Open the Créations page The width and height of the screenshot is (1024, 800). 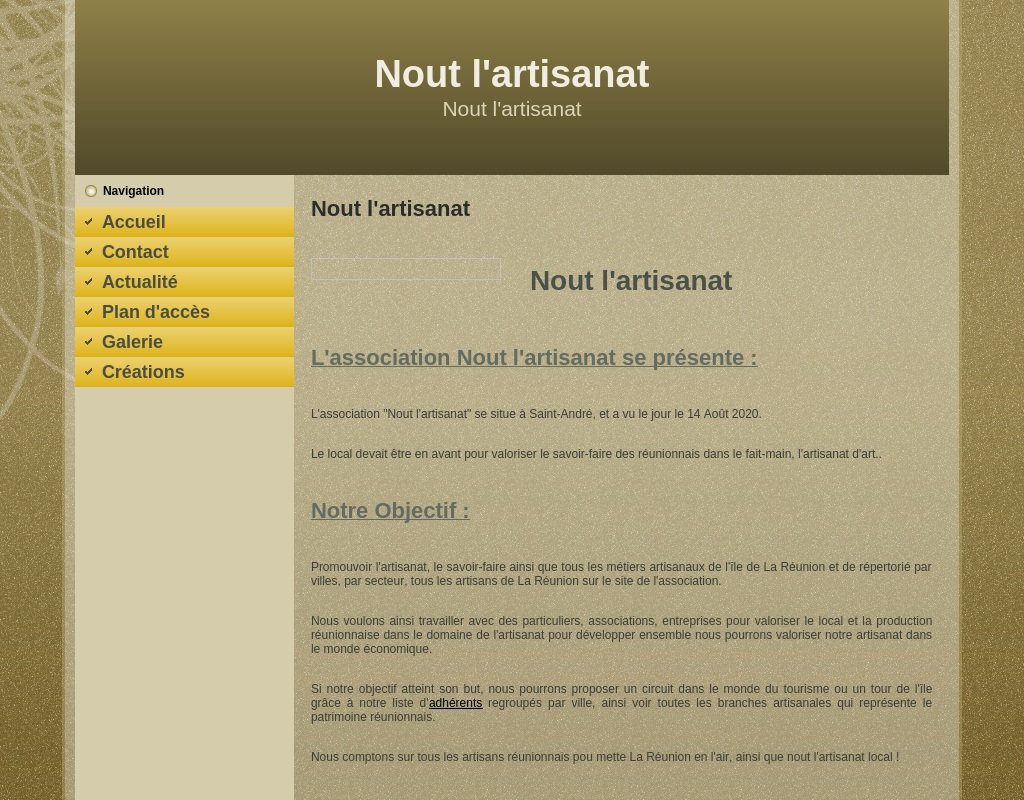184,372
